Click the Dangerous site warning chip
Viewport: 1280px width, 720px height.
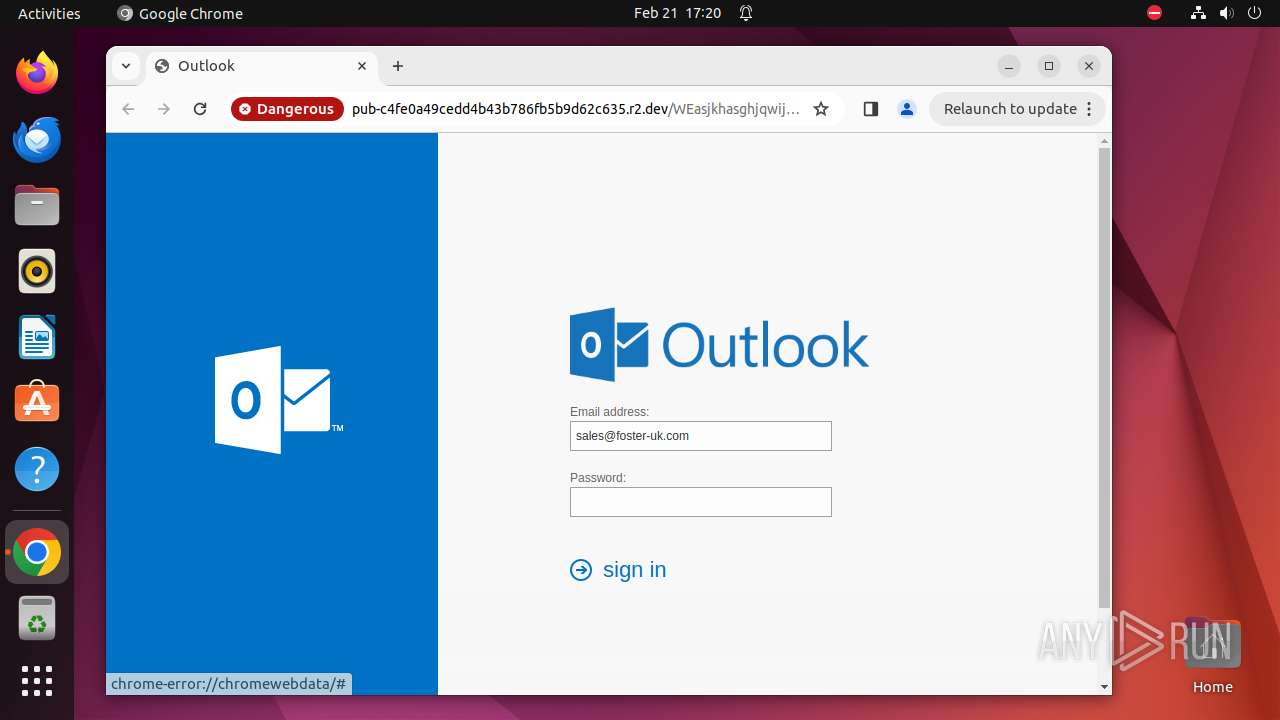pyautogui.click(x=287, y=109)
